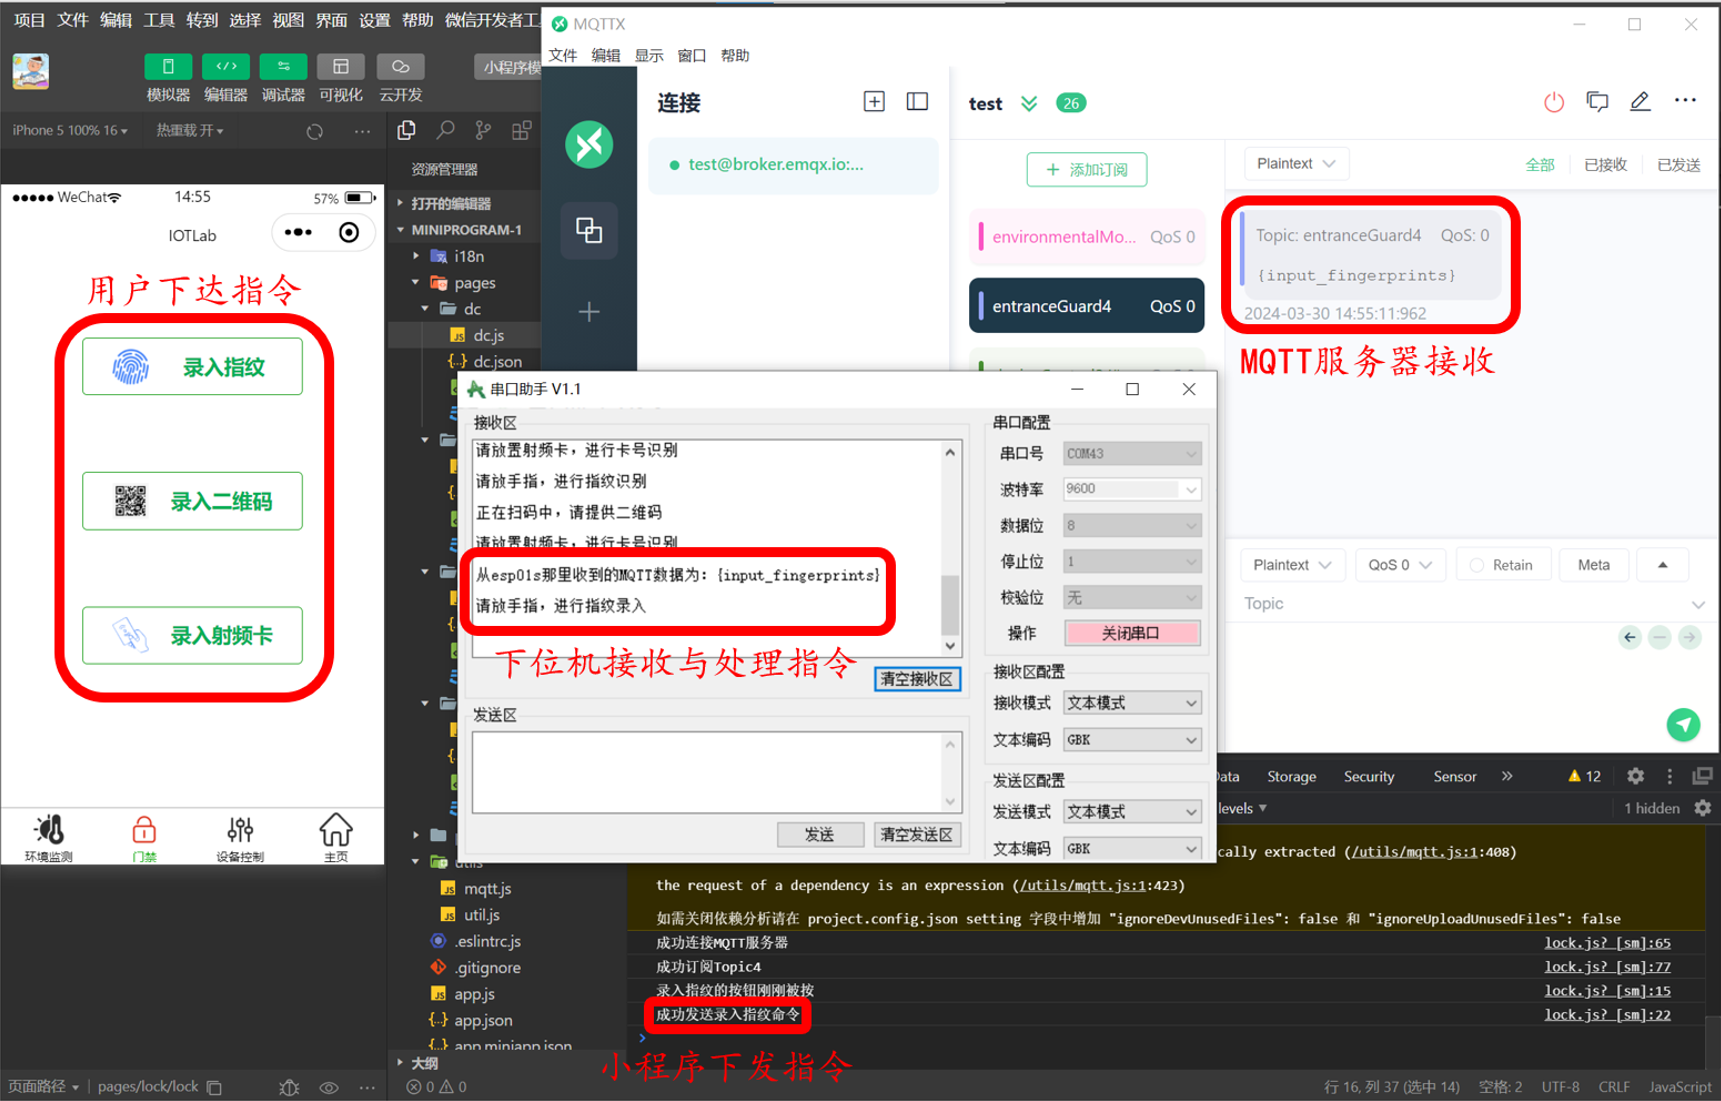Go to home tab in miniprogram

[336, 838]
